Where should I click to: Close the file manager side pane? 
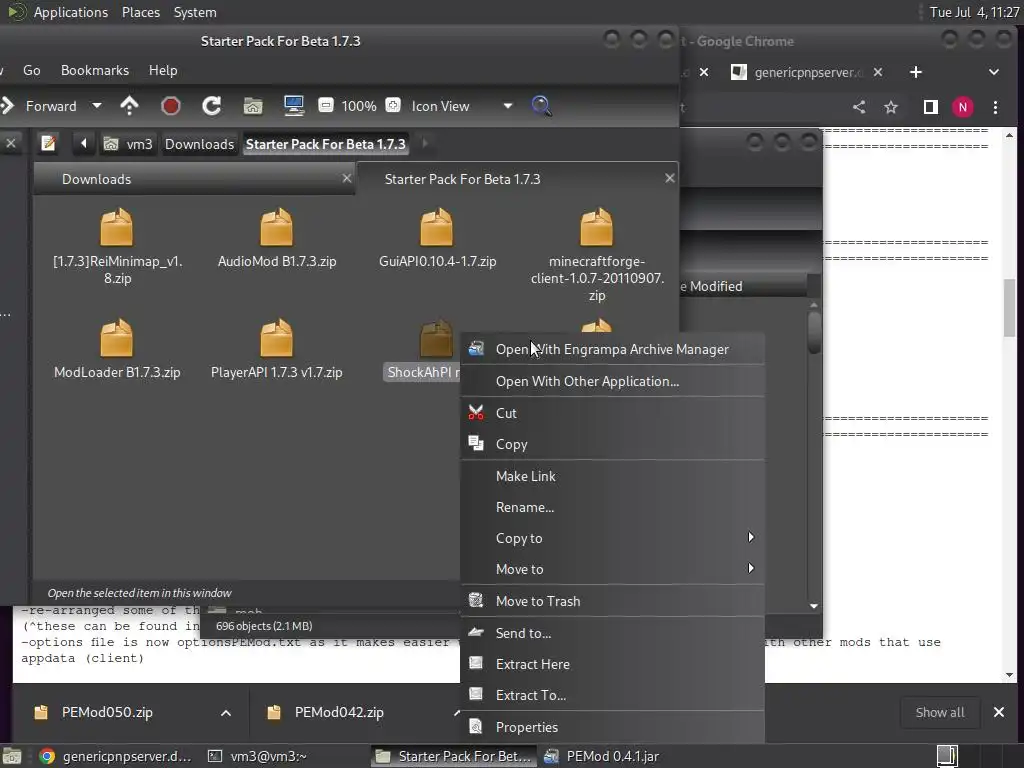[11, 143]
